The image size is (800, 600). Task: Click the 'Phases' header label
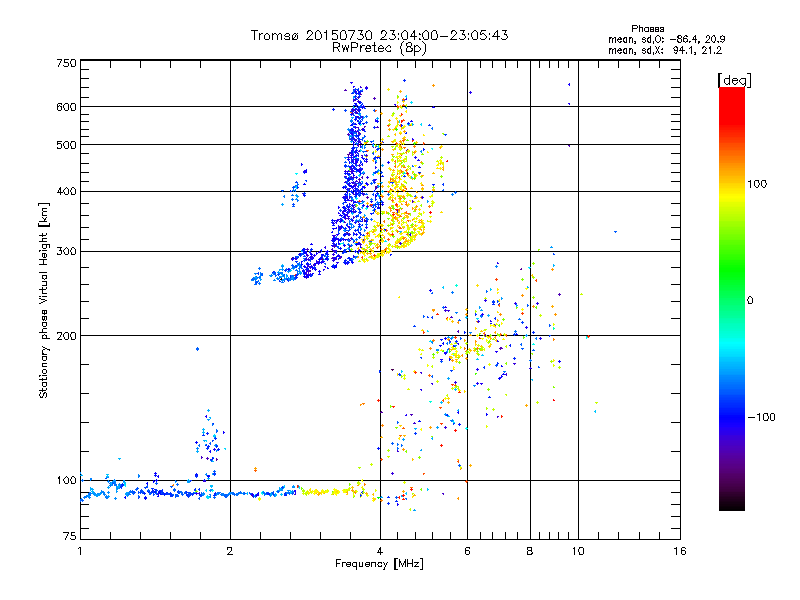[647, 29]
